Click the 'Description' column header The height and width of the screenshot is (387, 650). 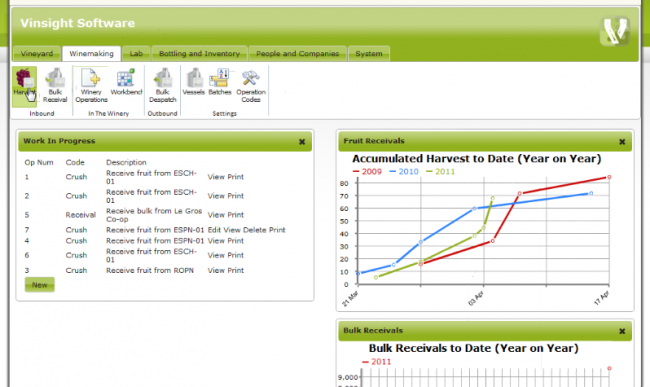(x=126, y=162)
